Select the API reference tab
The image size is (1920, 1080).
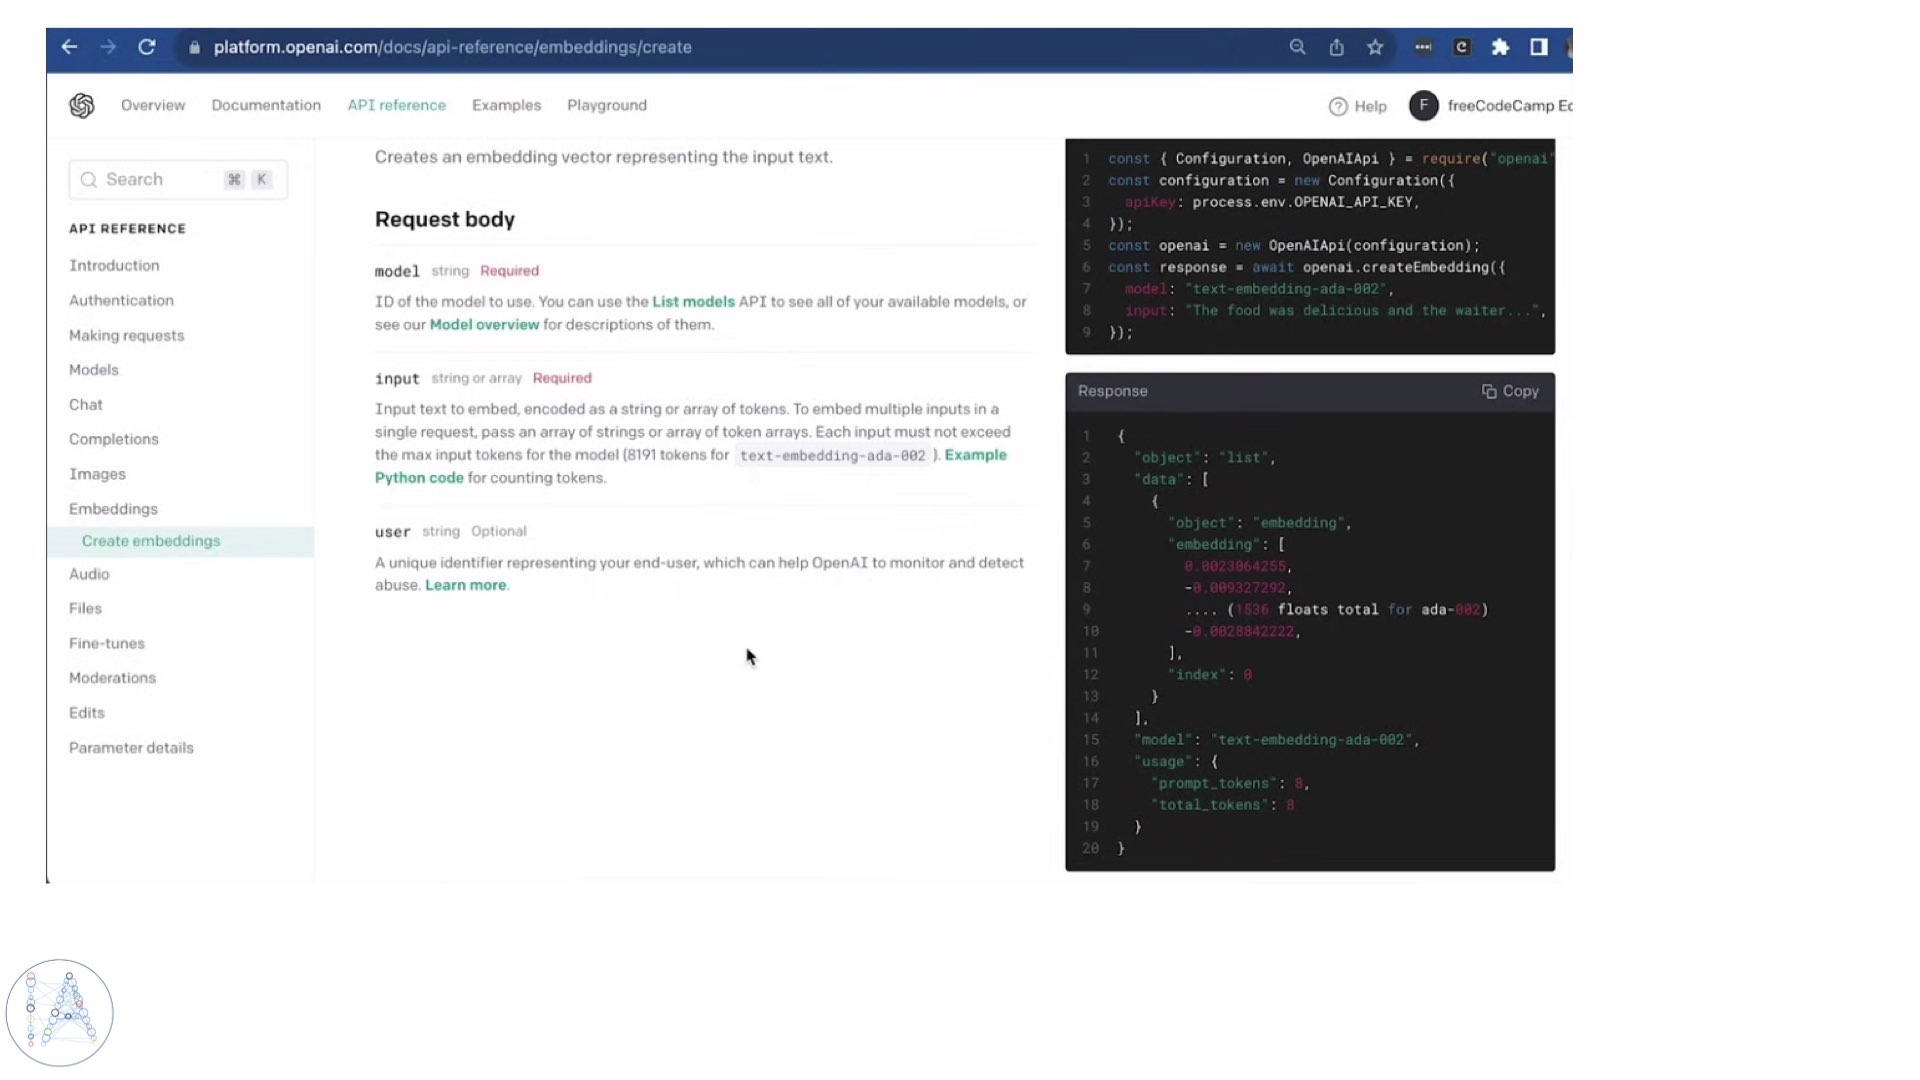[397, 105]
